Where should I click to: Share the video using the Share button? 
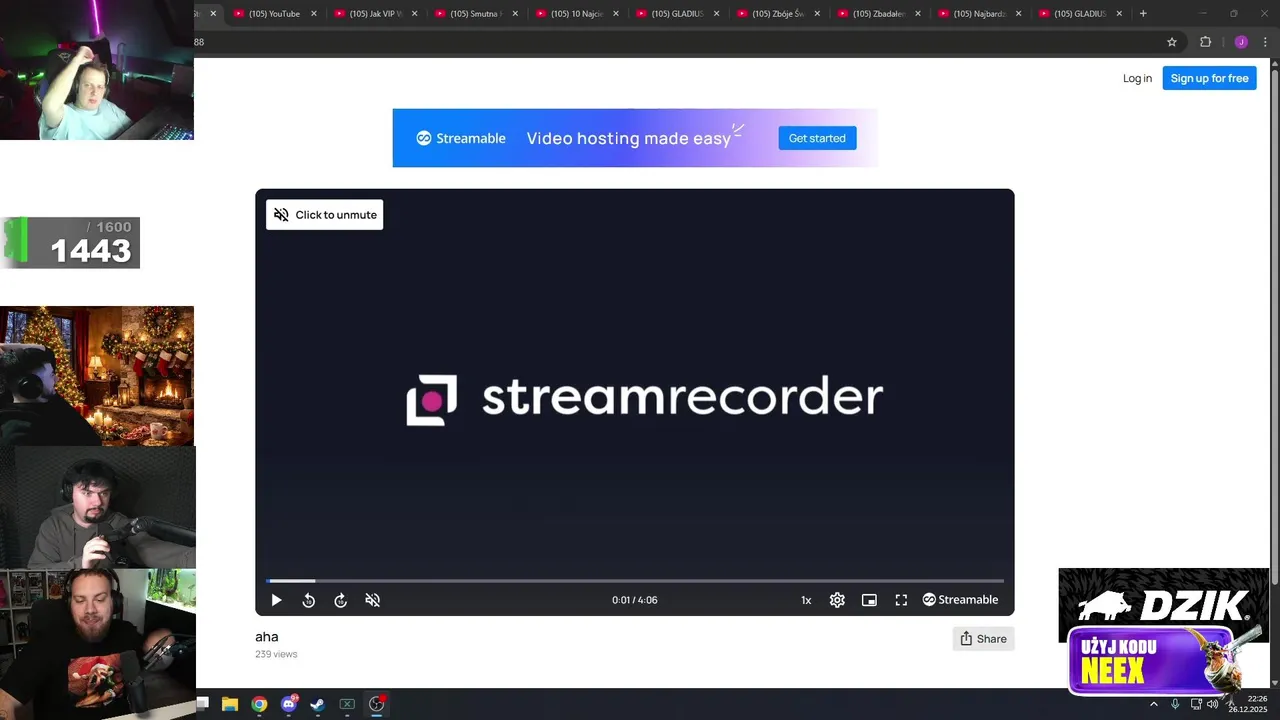[983, 639]
